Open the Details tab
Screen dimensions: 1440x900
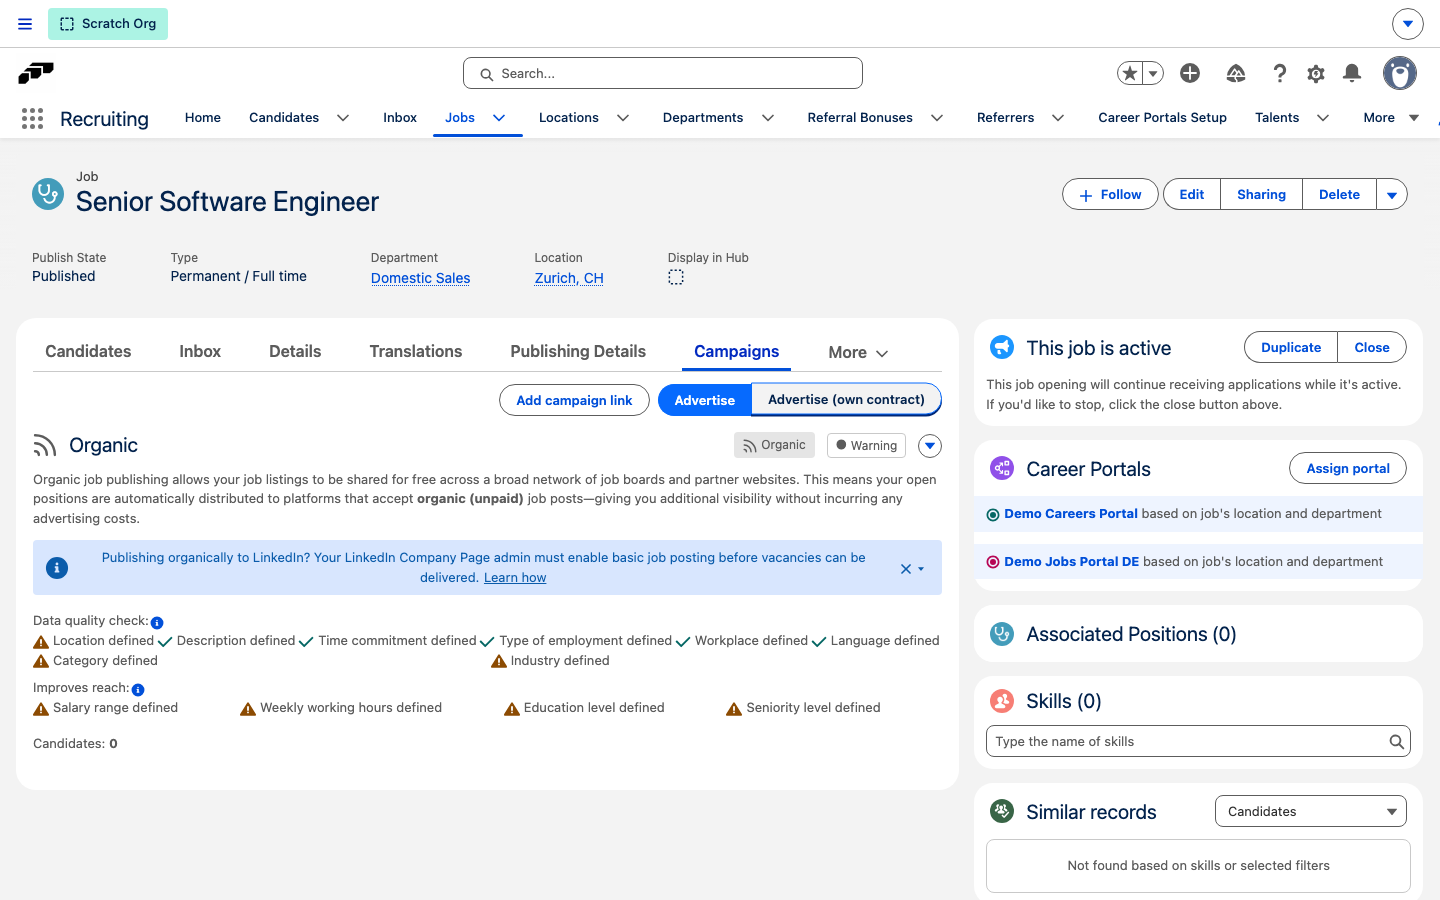[295, 352]
